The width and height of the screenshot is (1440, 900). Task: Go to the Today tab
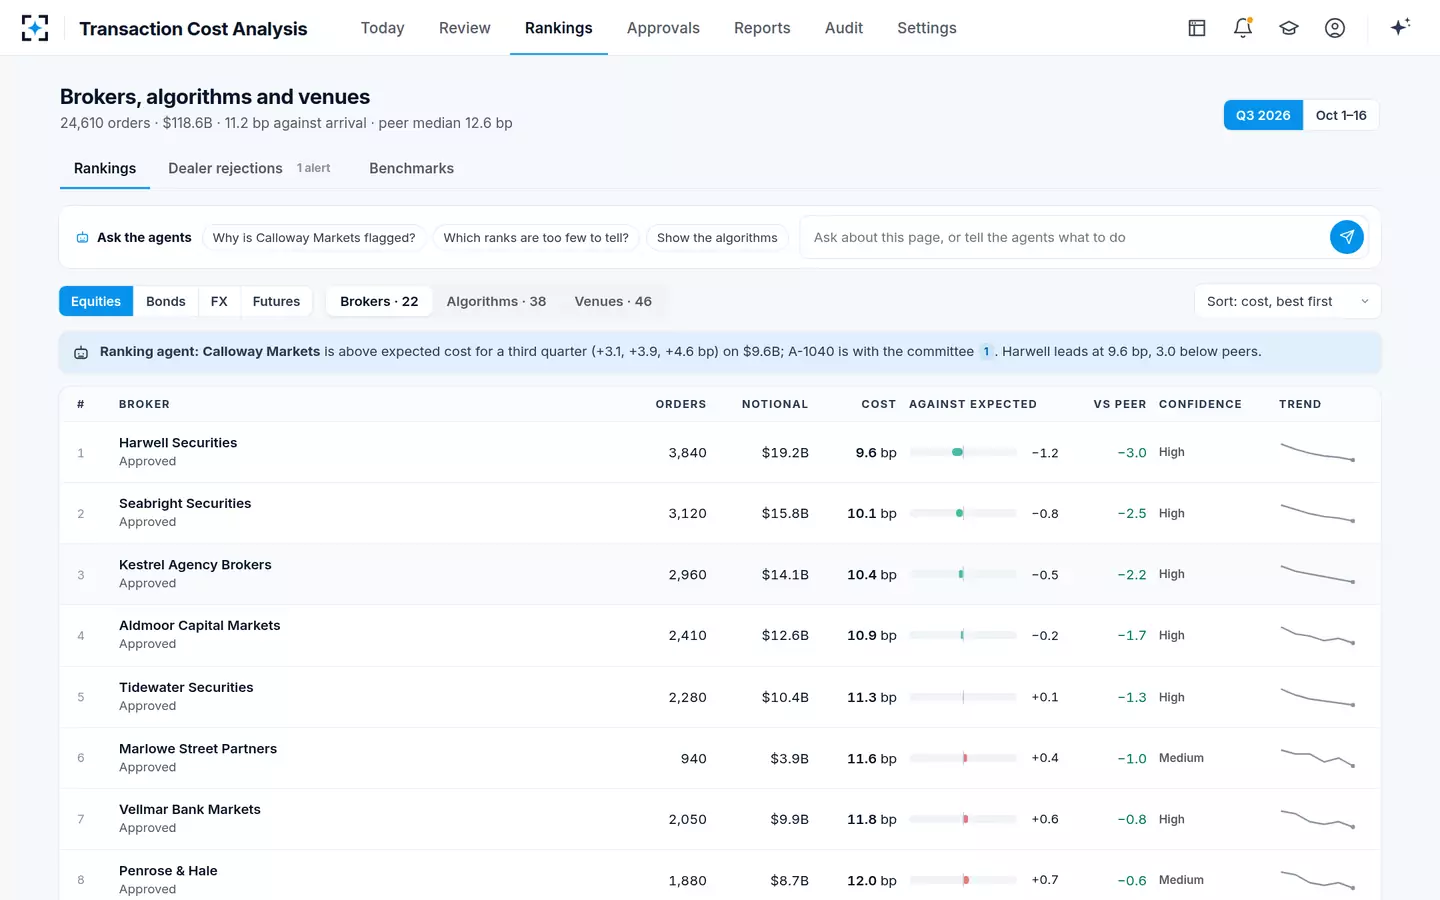coord(383,28)
